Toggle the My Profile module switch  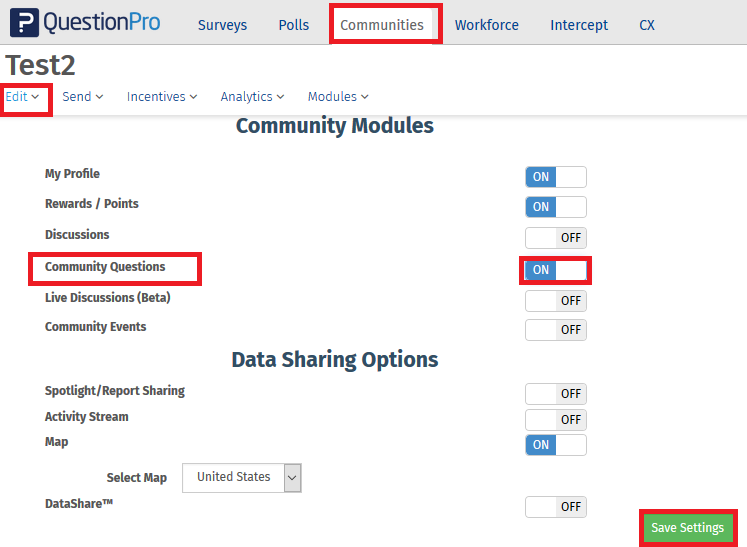tap(555, 177)
